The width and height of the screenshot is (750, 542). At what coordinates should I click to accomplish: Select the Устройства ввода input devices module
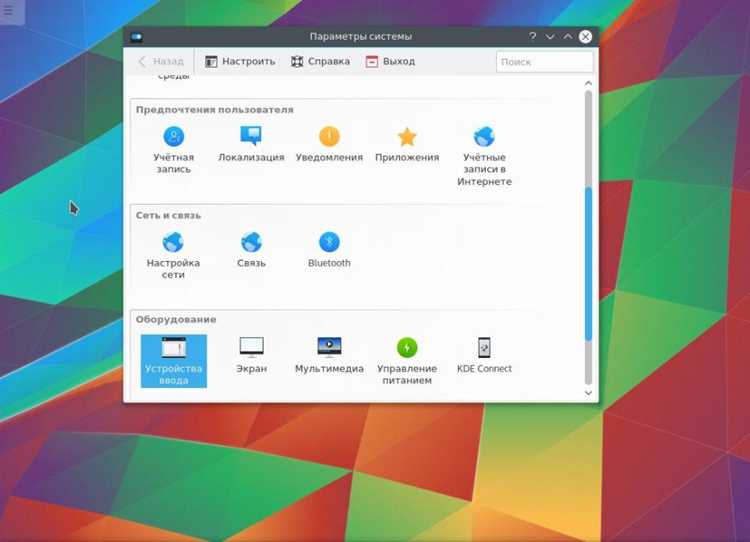tap(174, 361)
